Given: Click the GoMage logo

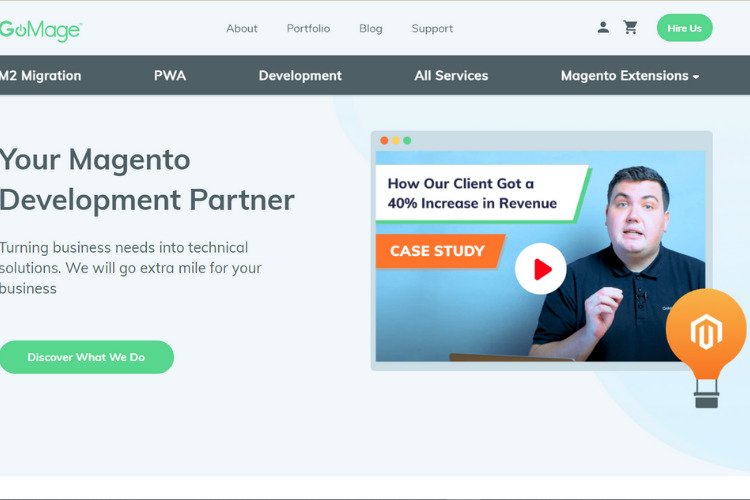Looking at the screenshot, I should coord(40,30).
